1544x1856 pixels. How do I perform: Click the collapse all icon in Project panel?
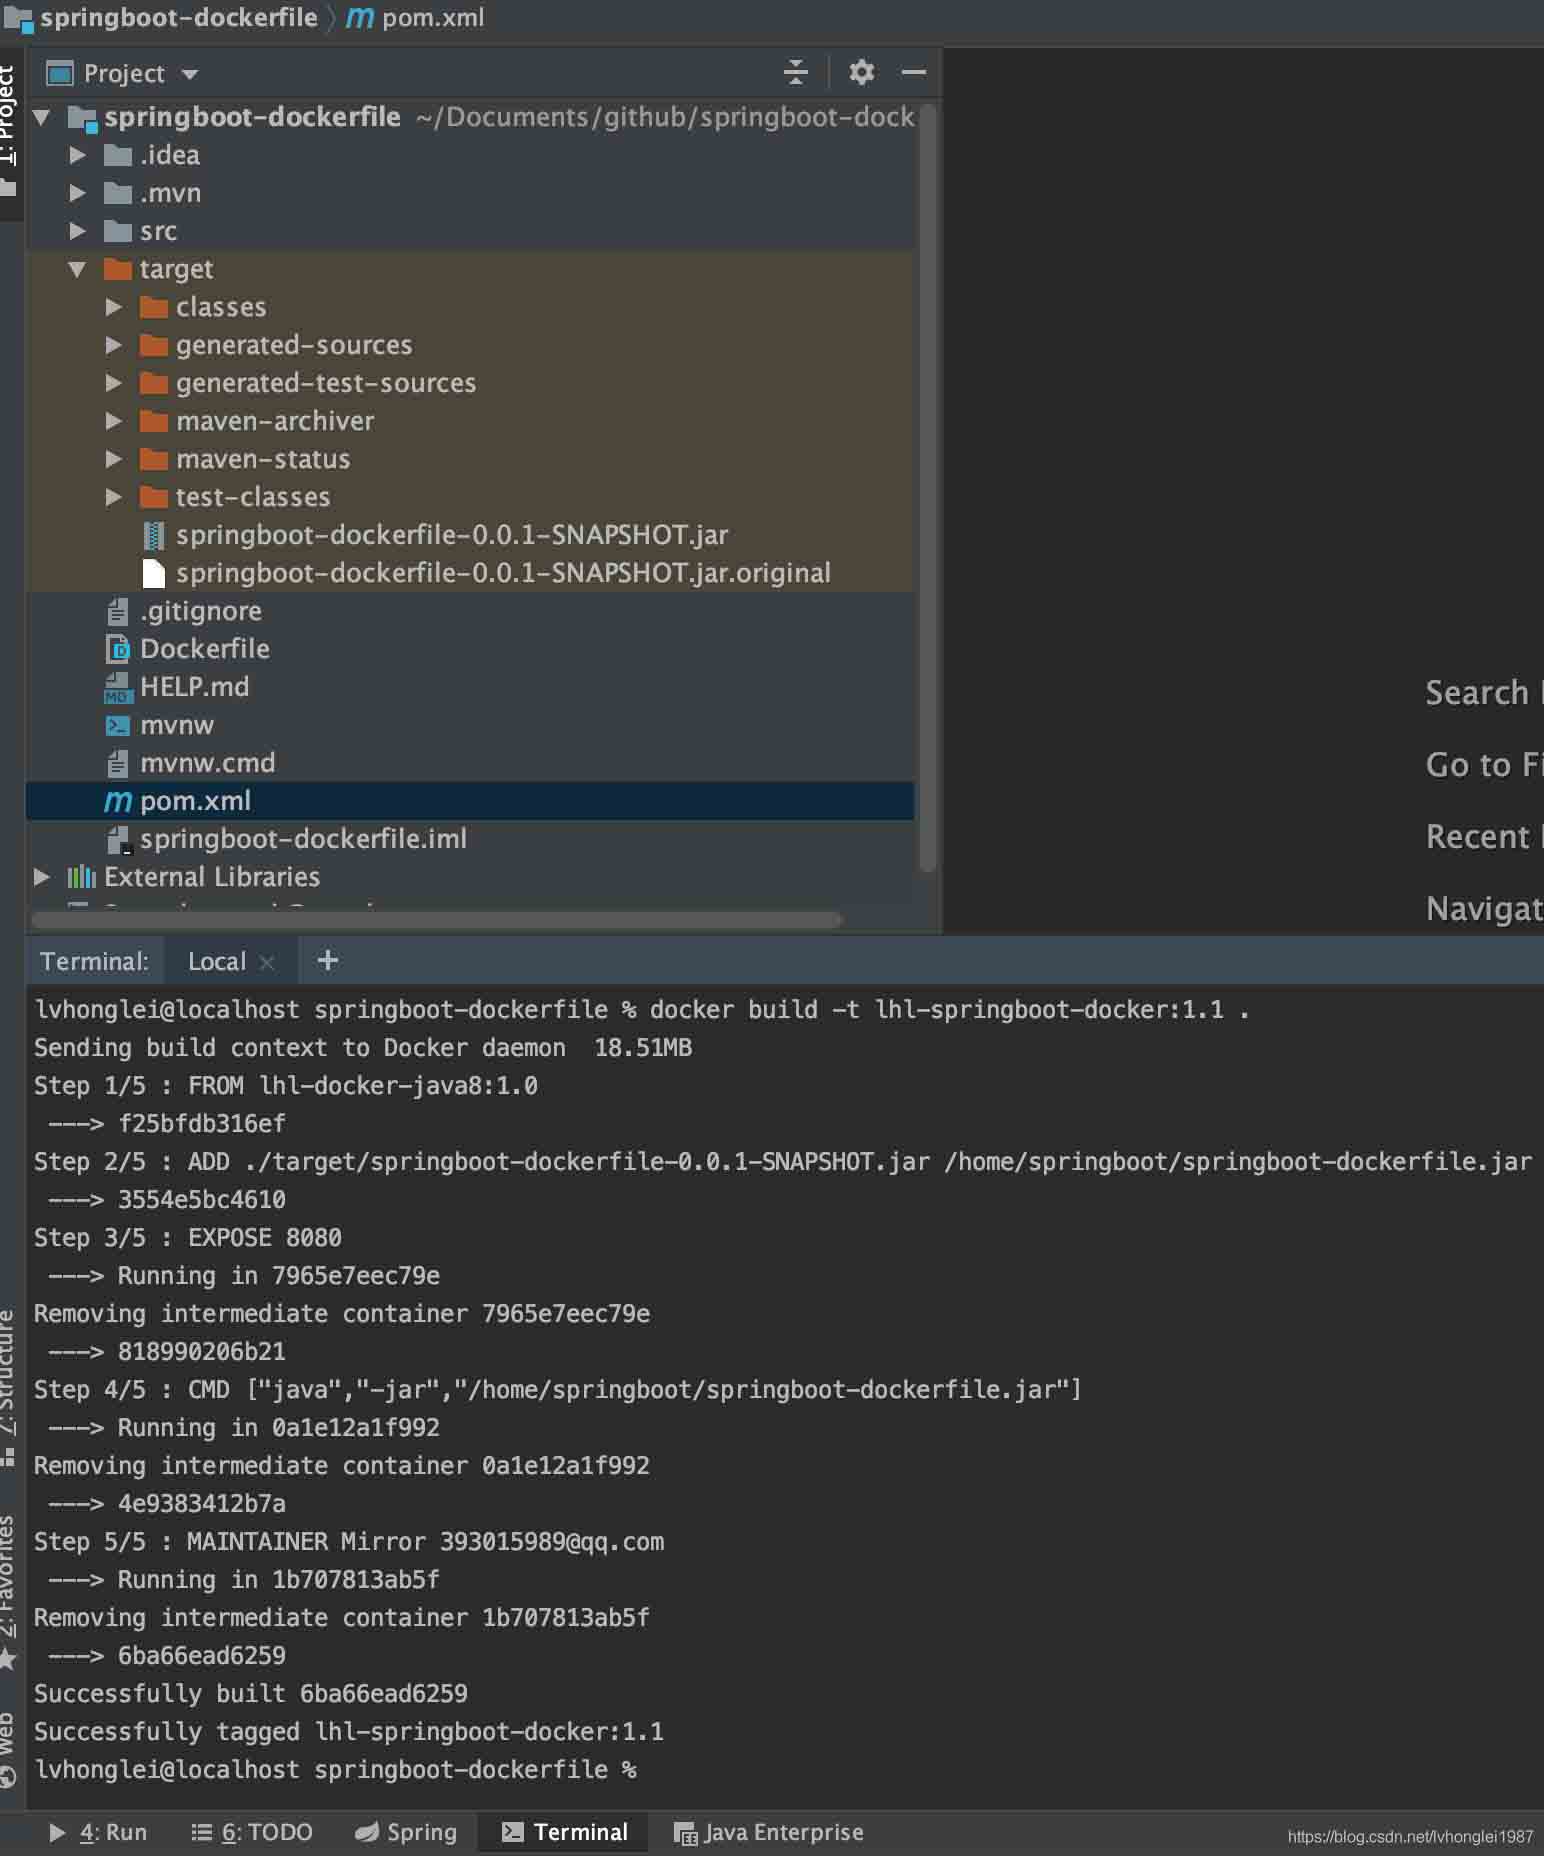(x=795, y=72)
